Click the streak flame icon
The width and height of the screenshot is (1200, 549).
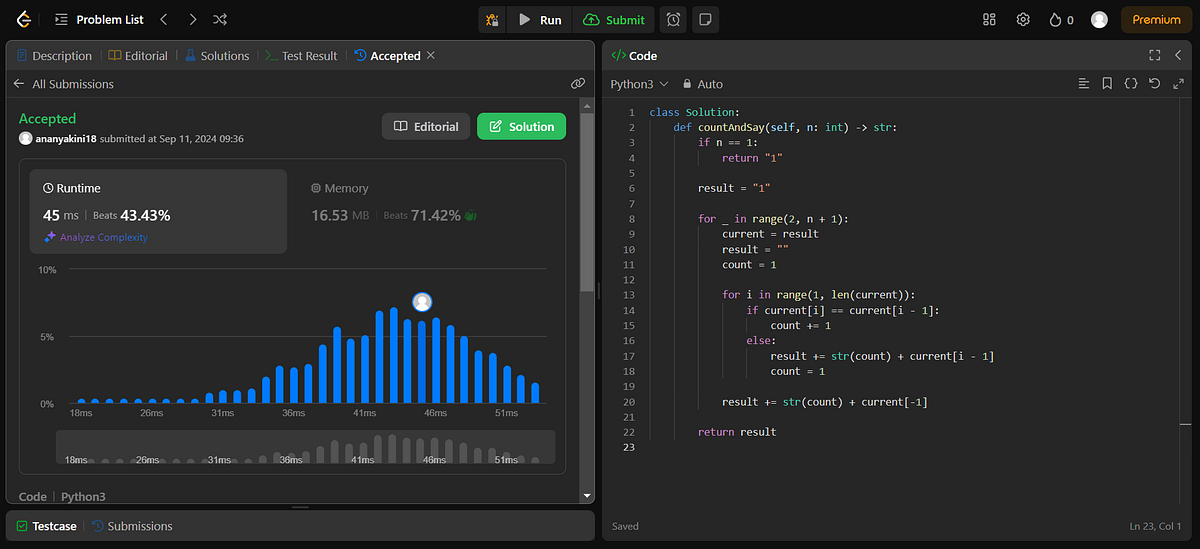pos(1055,19)
